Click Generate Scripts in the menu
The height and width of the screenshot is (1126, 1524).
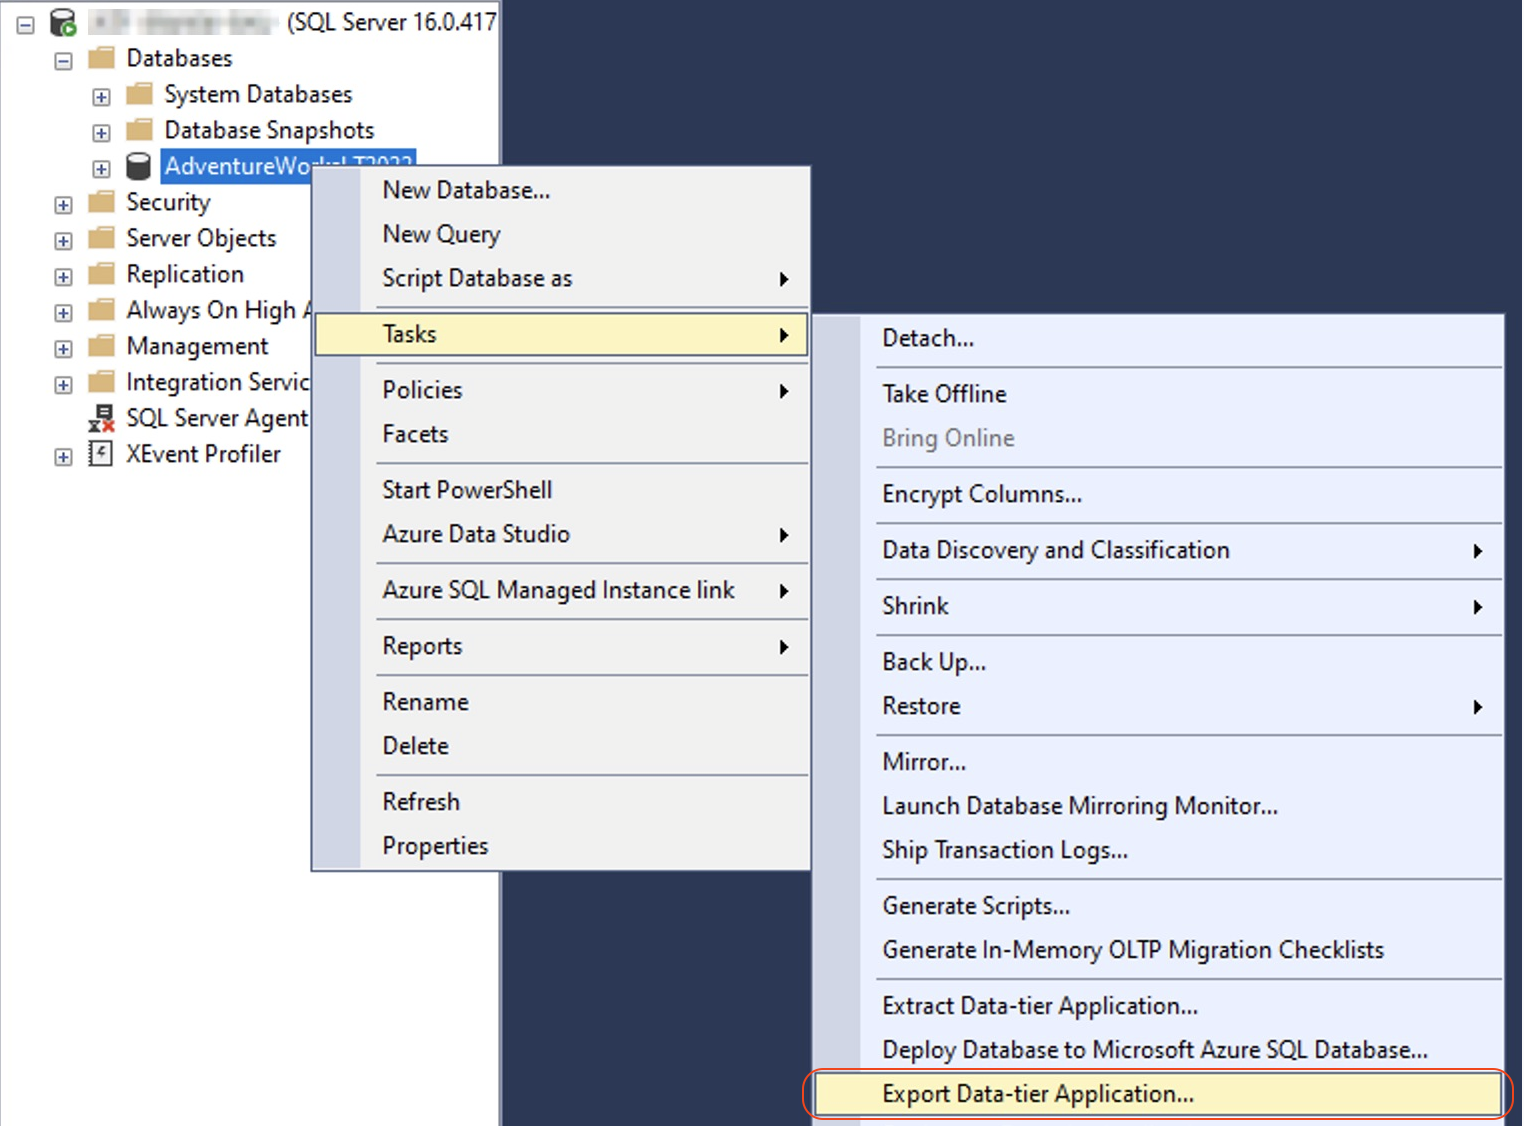975,905
